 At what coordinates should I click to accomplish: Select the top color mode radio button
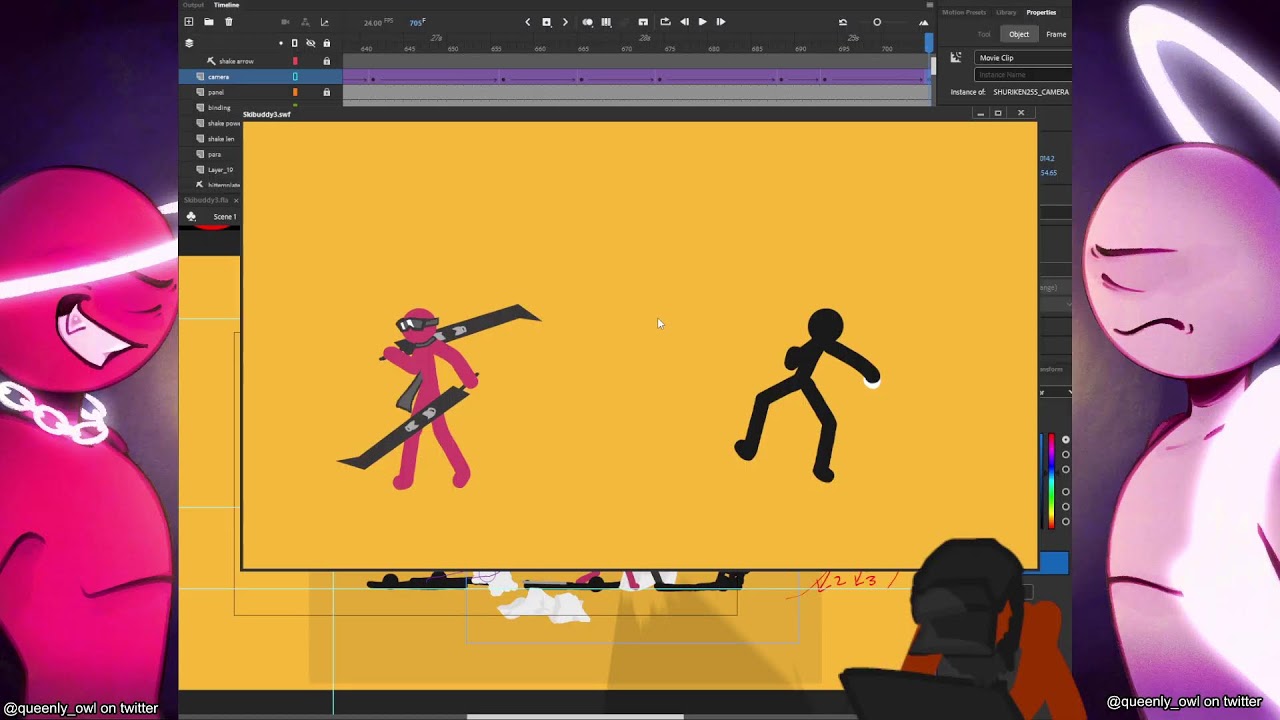coord(1066,440)
